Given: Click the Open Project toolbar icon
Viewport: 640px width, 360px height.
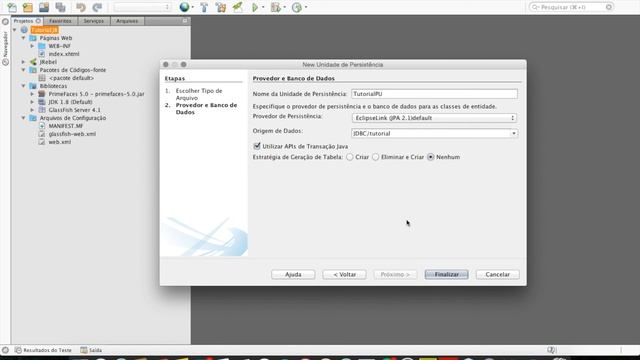Looking at the screenshot, I should [44, 7].
